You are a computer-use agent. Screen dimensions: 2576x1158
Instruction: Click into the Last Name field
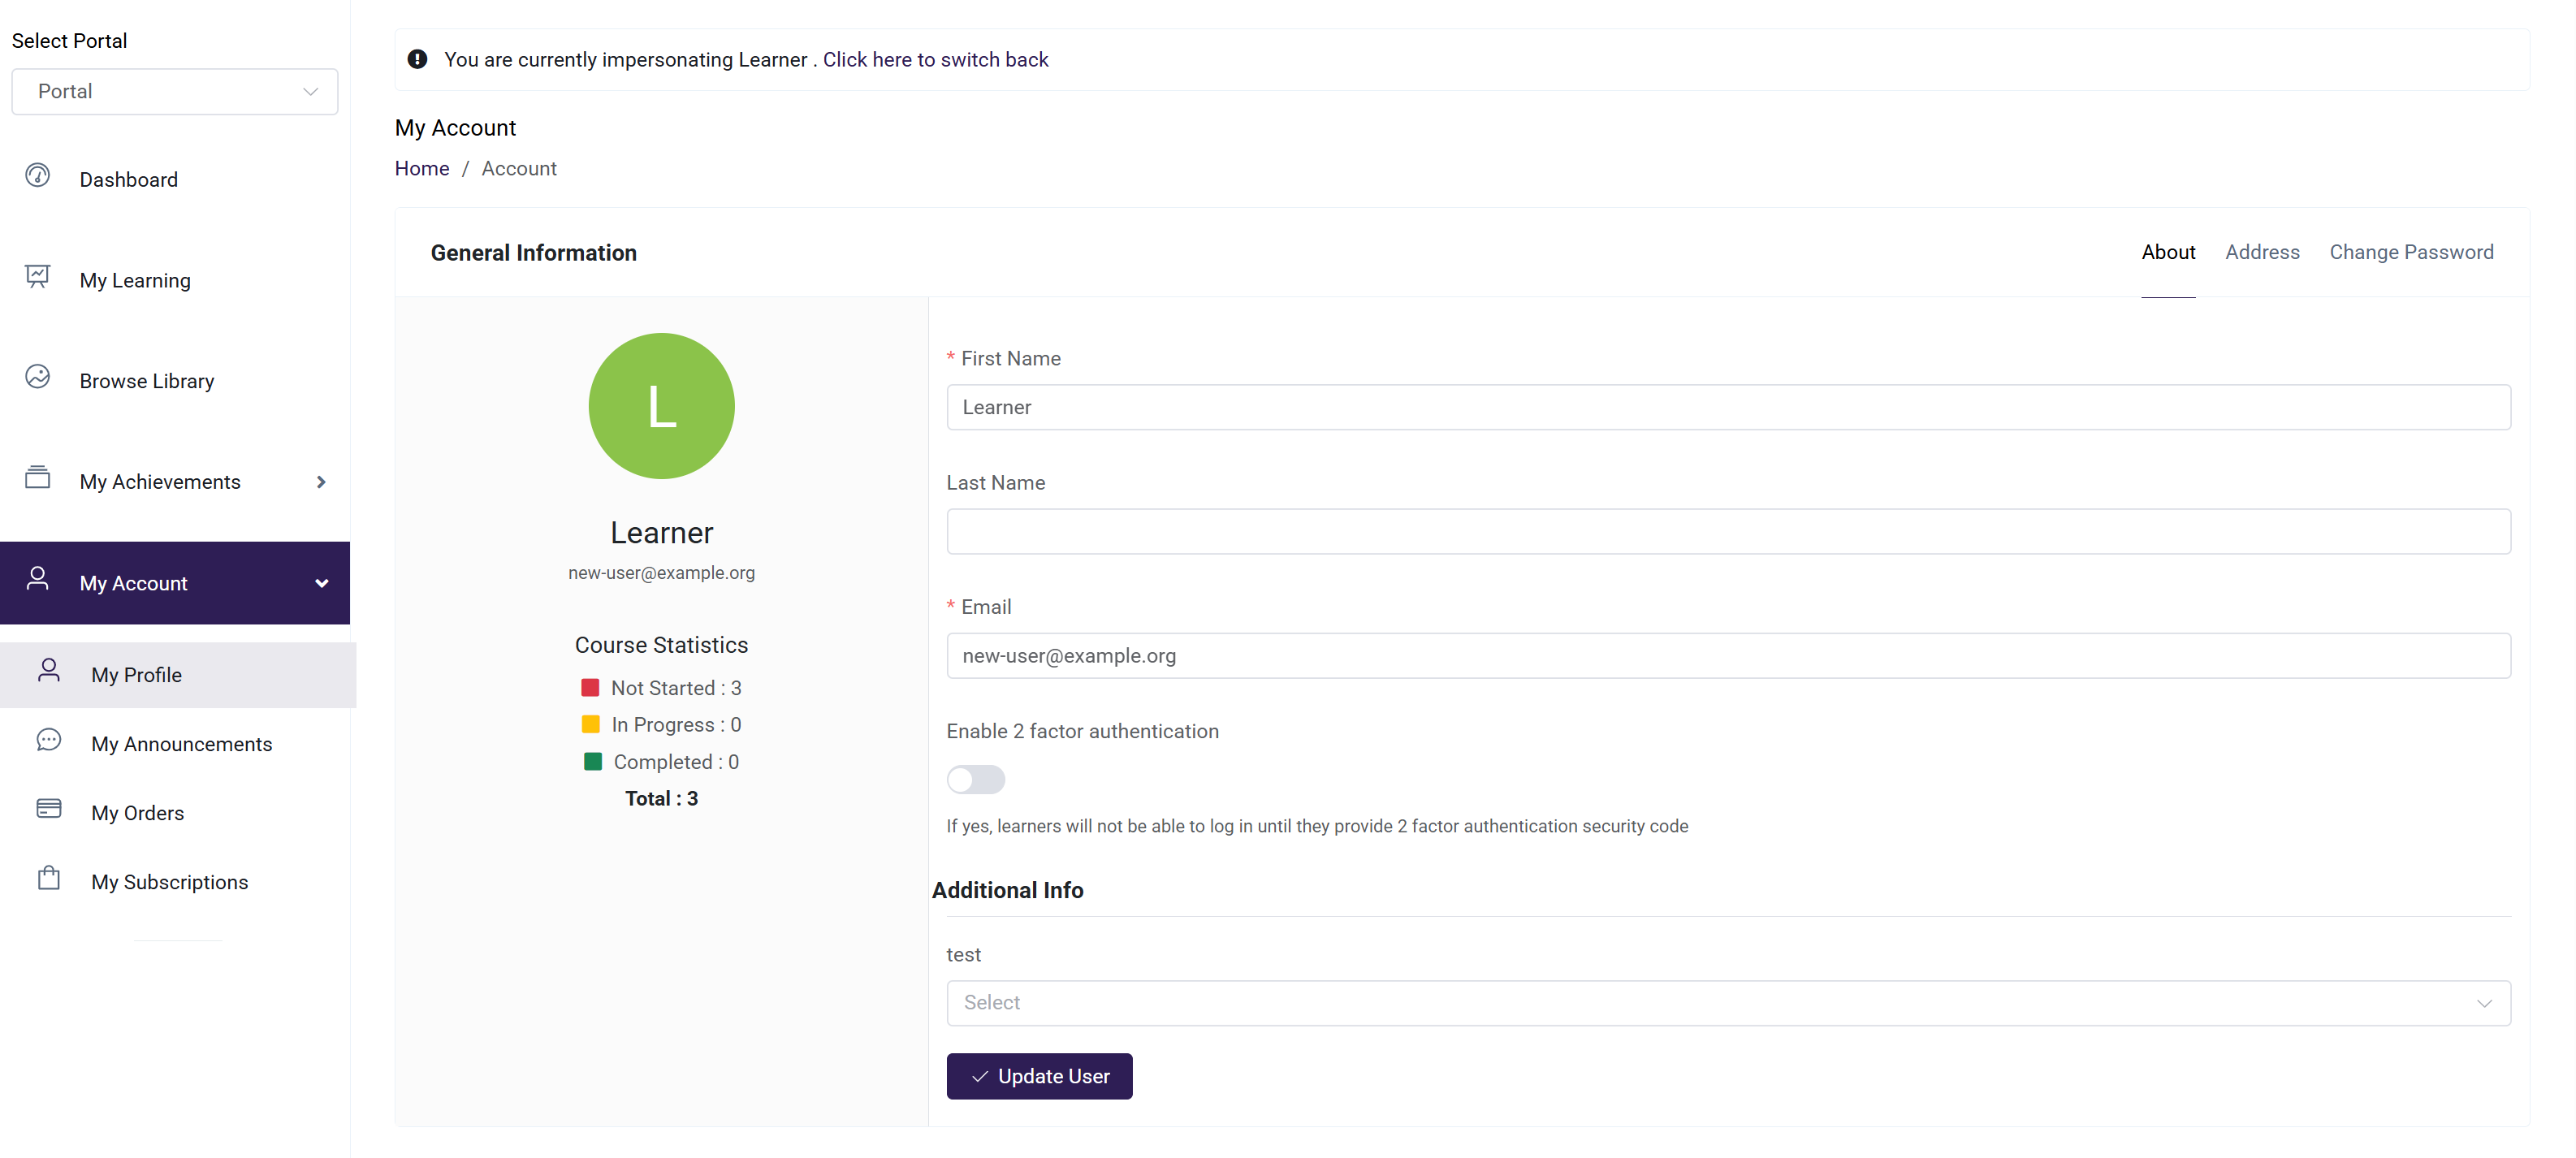click(x=1727, y=531)
